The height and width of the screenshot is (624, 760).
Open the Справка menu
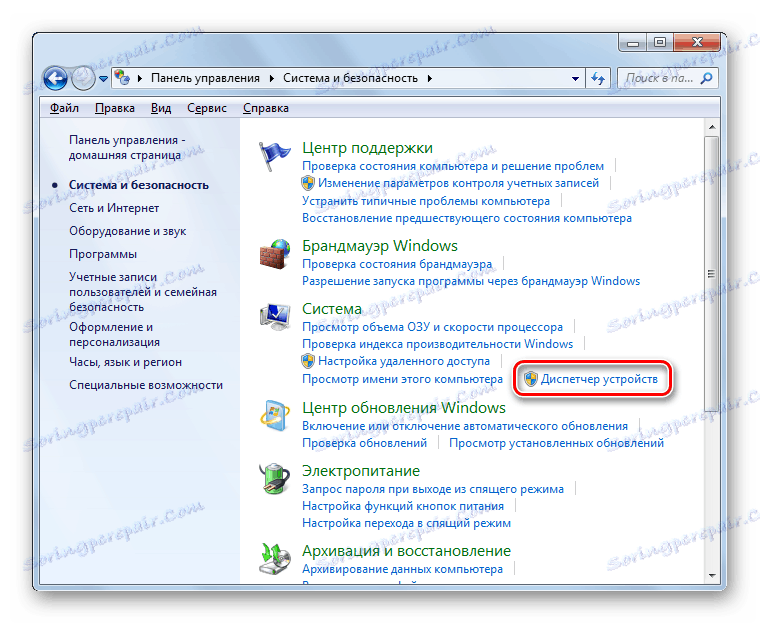coord(266,108)
